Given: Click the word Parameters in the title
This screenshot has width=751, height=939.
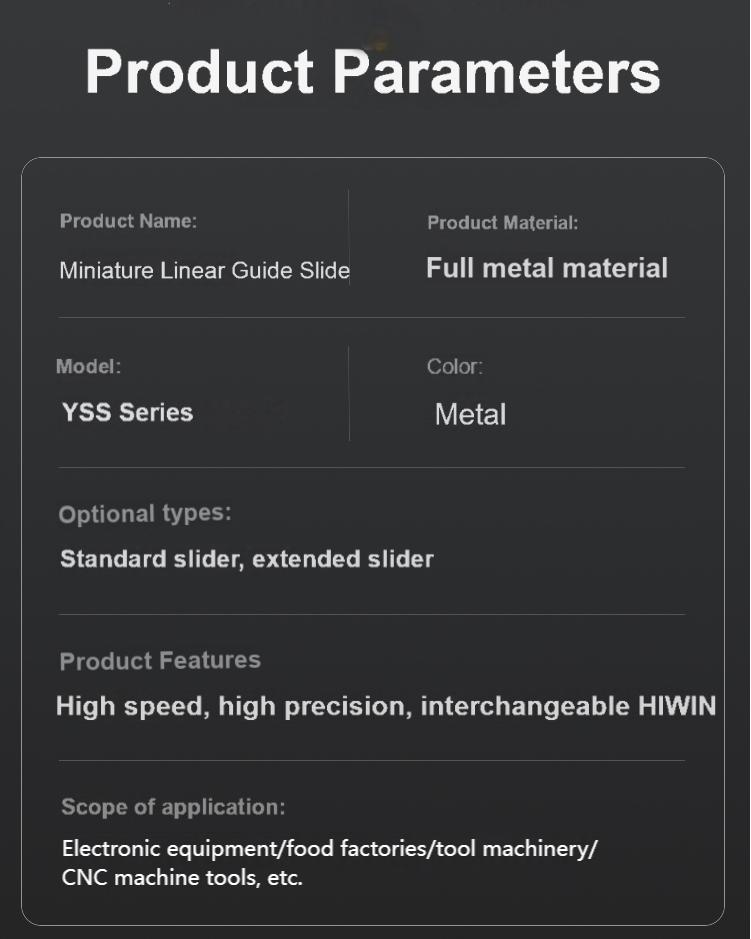Looking at the screenshot, I should pos(496,72).
